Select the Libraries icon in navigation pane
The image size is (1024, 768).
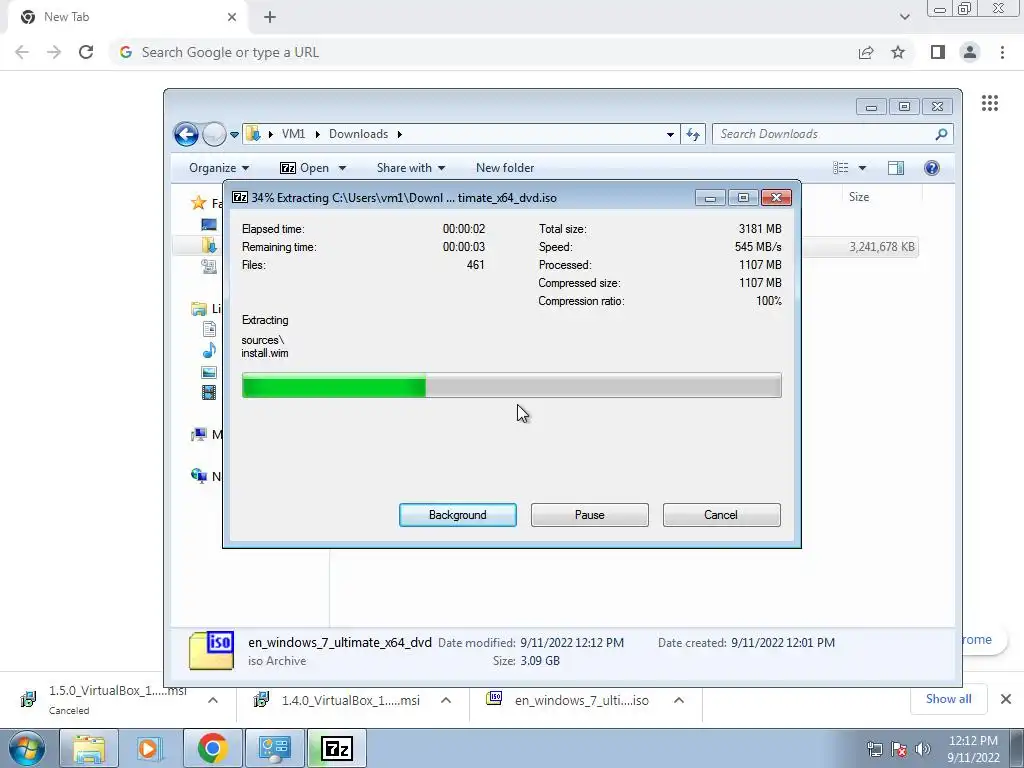(199, 308)
